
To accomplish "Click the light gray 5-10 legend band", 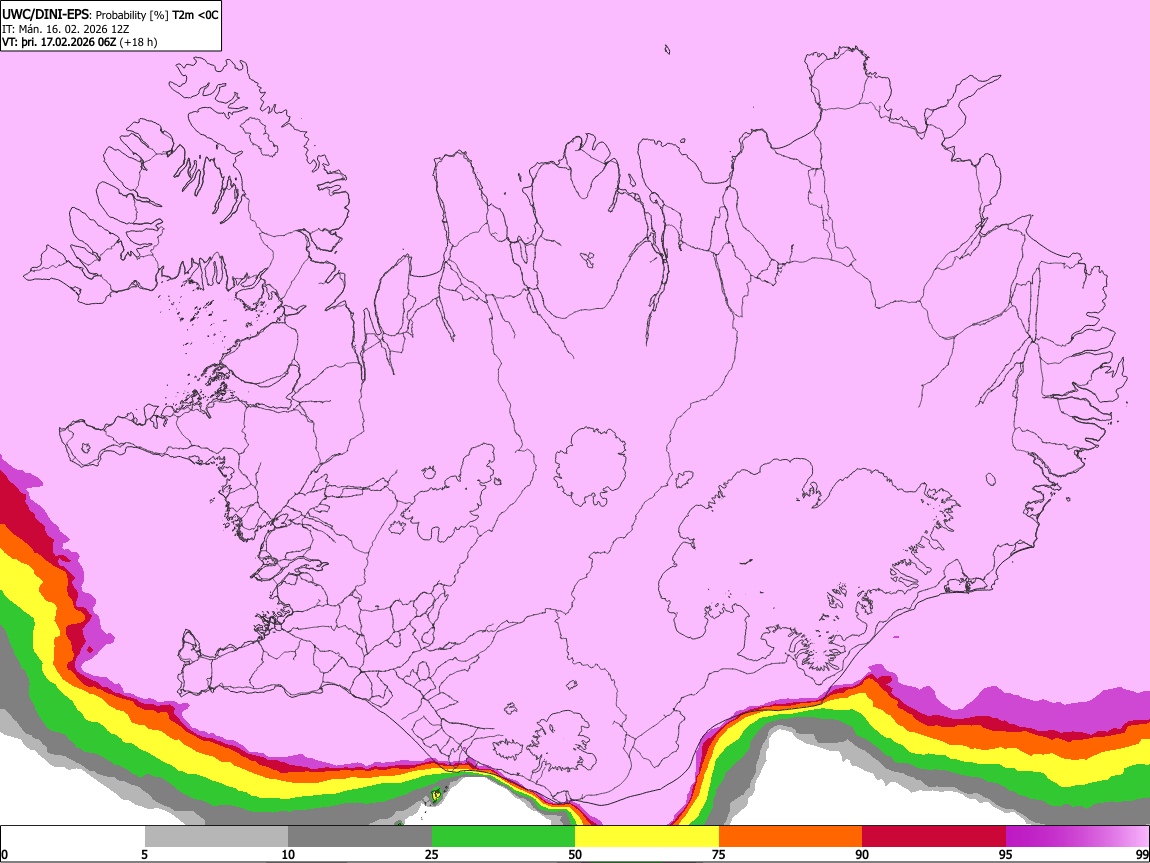I will (216, 837).
